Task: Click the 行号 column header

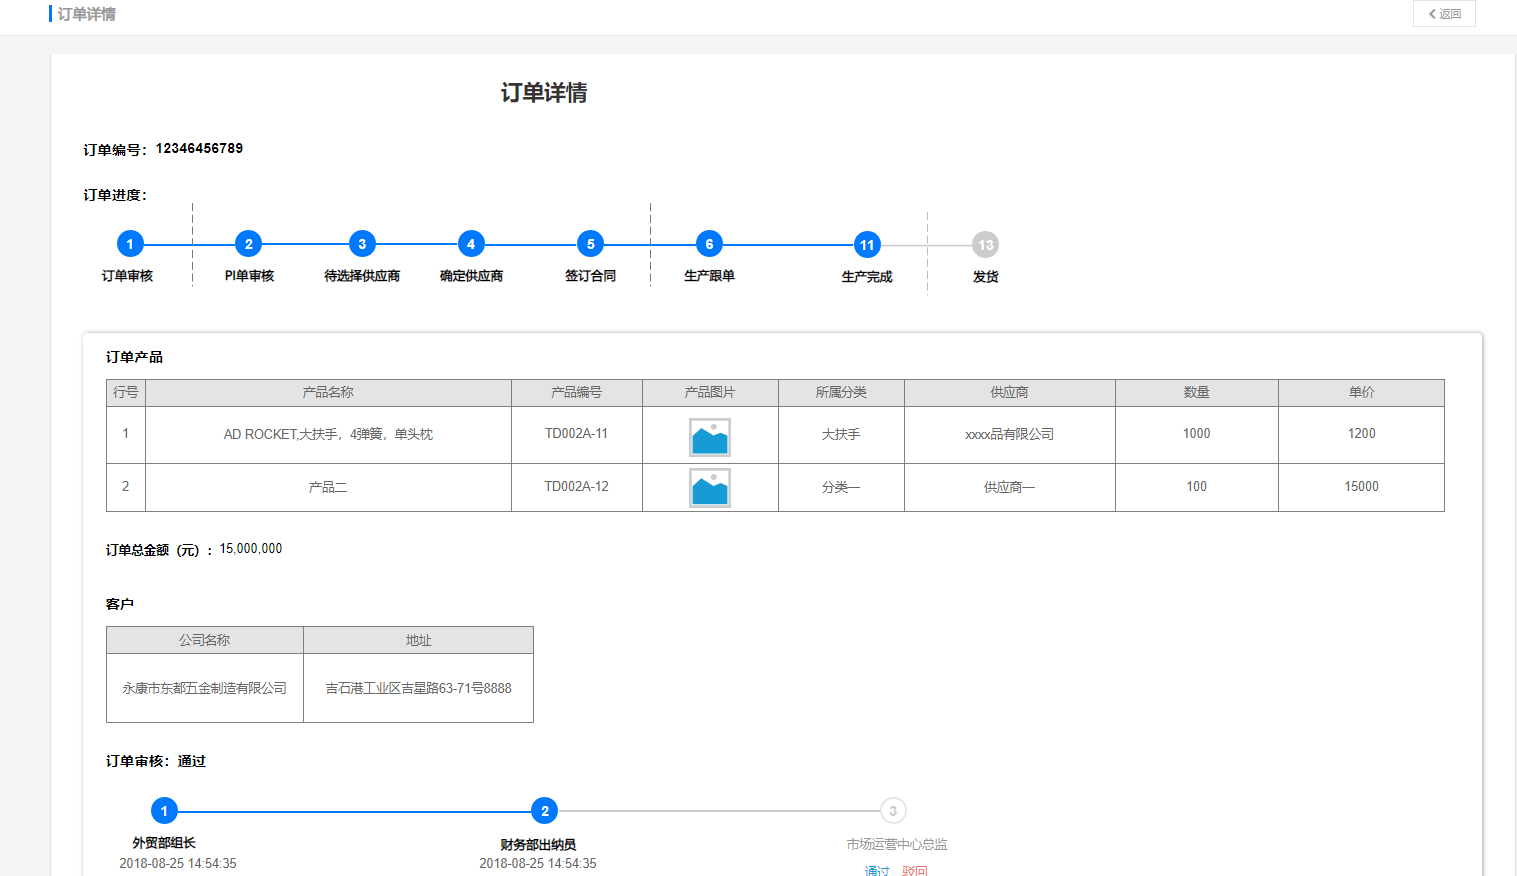Action: 126,393
